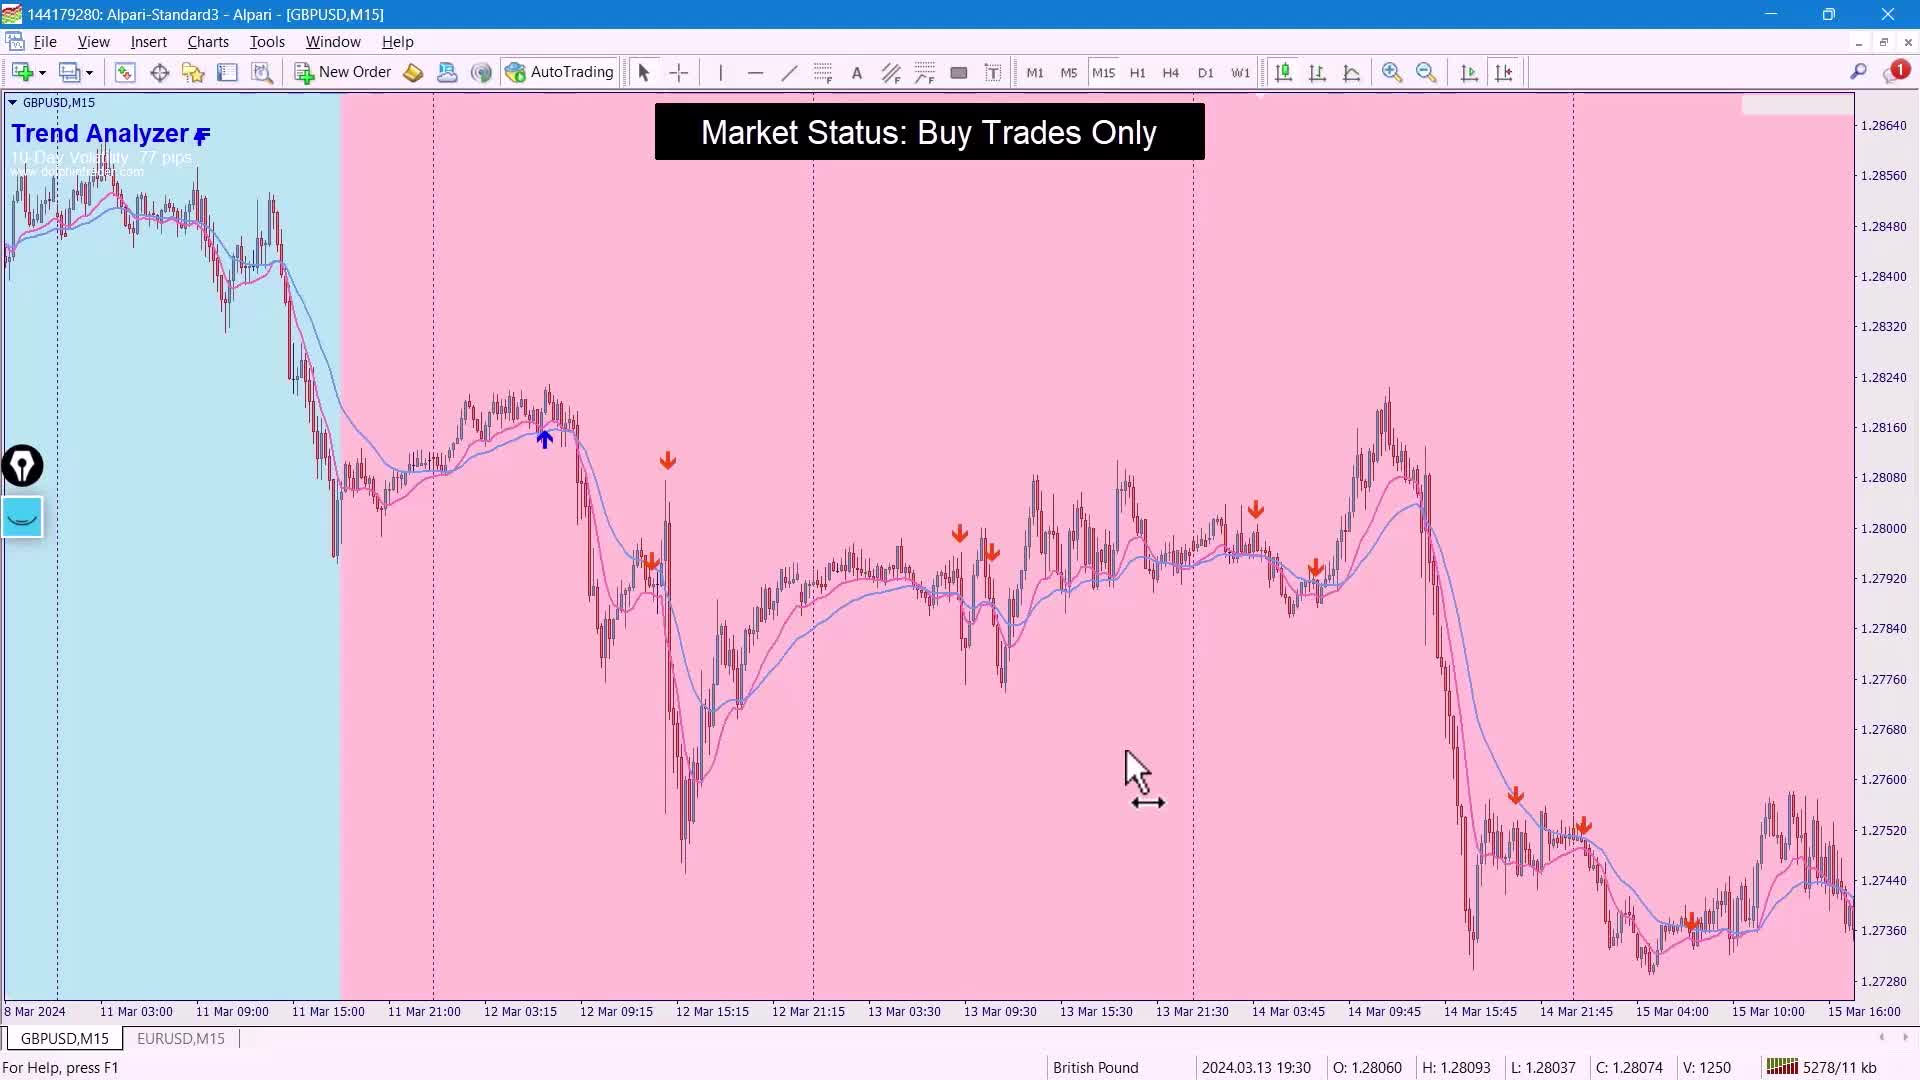Image resolution: width=1920 pixels, height=1080 pixels.
Task: Open the Charts menu
Action: click(208, 42)
